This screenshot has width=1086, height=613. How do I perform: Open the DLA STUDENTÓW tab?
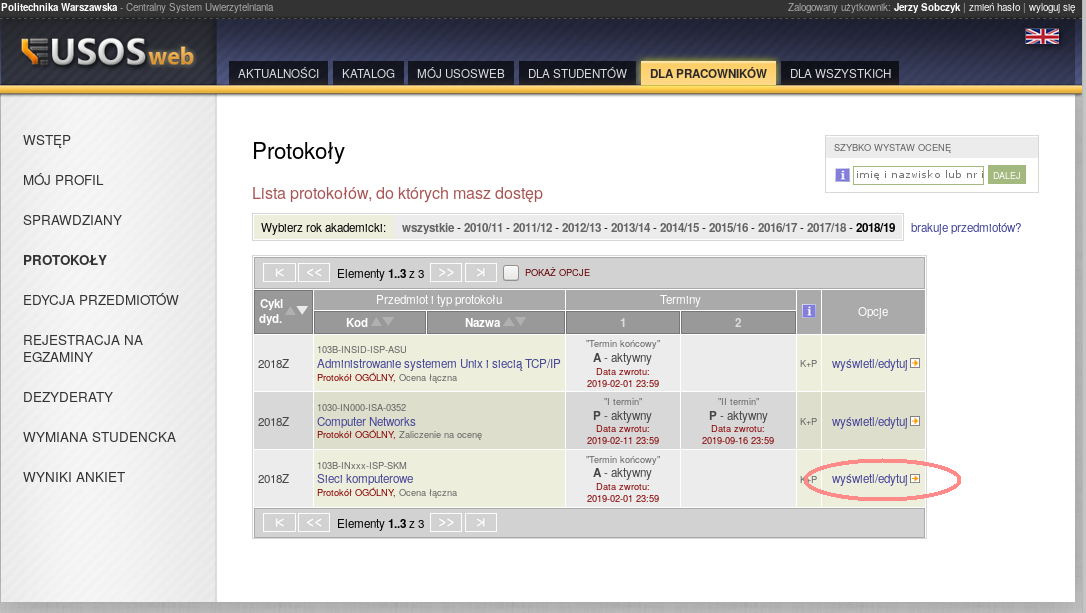click(x=577, y=73)
